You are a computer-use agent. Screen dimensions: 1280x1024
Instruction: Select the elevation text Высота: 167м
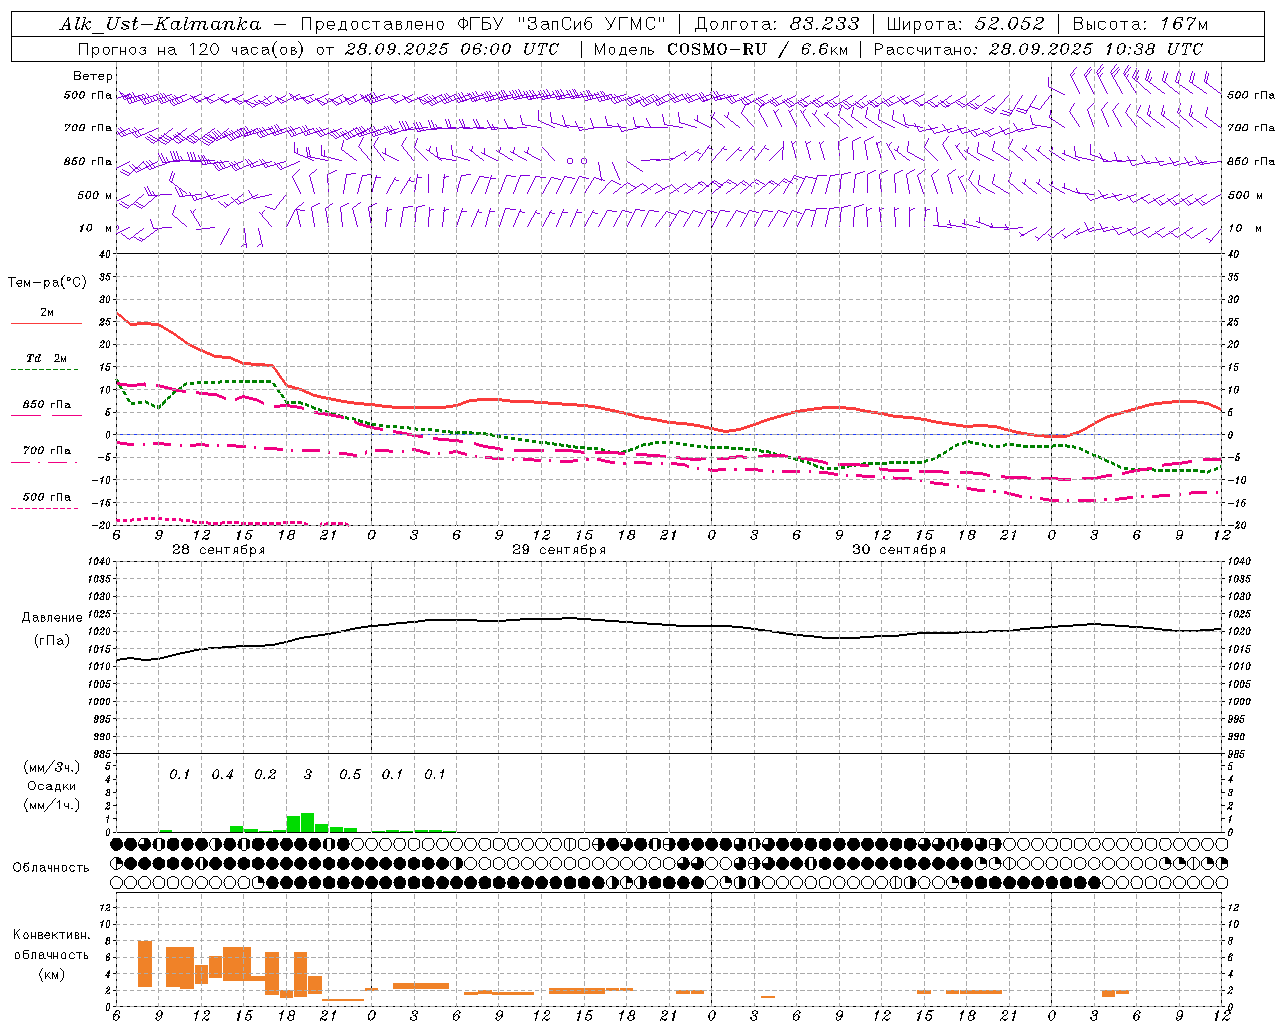click(1140, 24)
